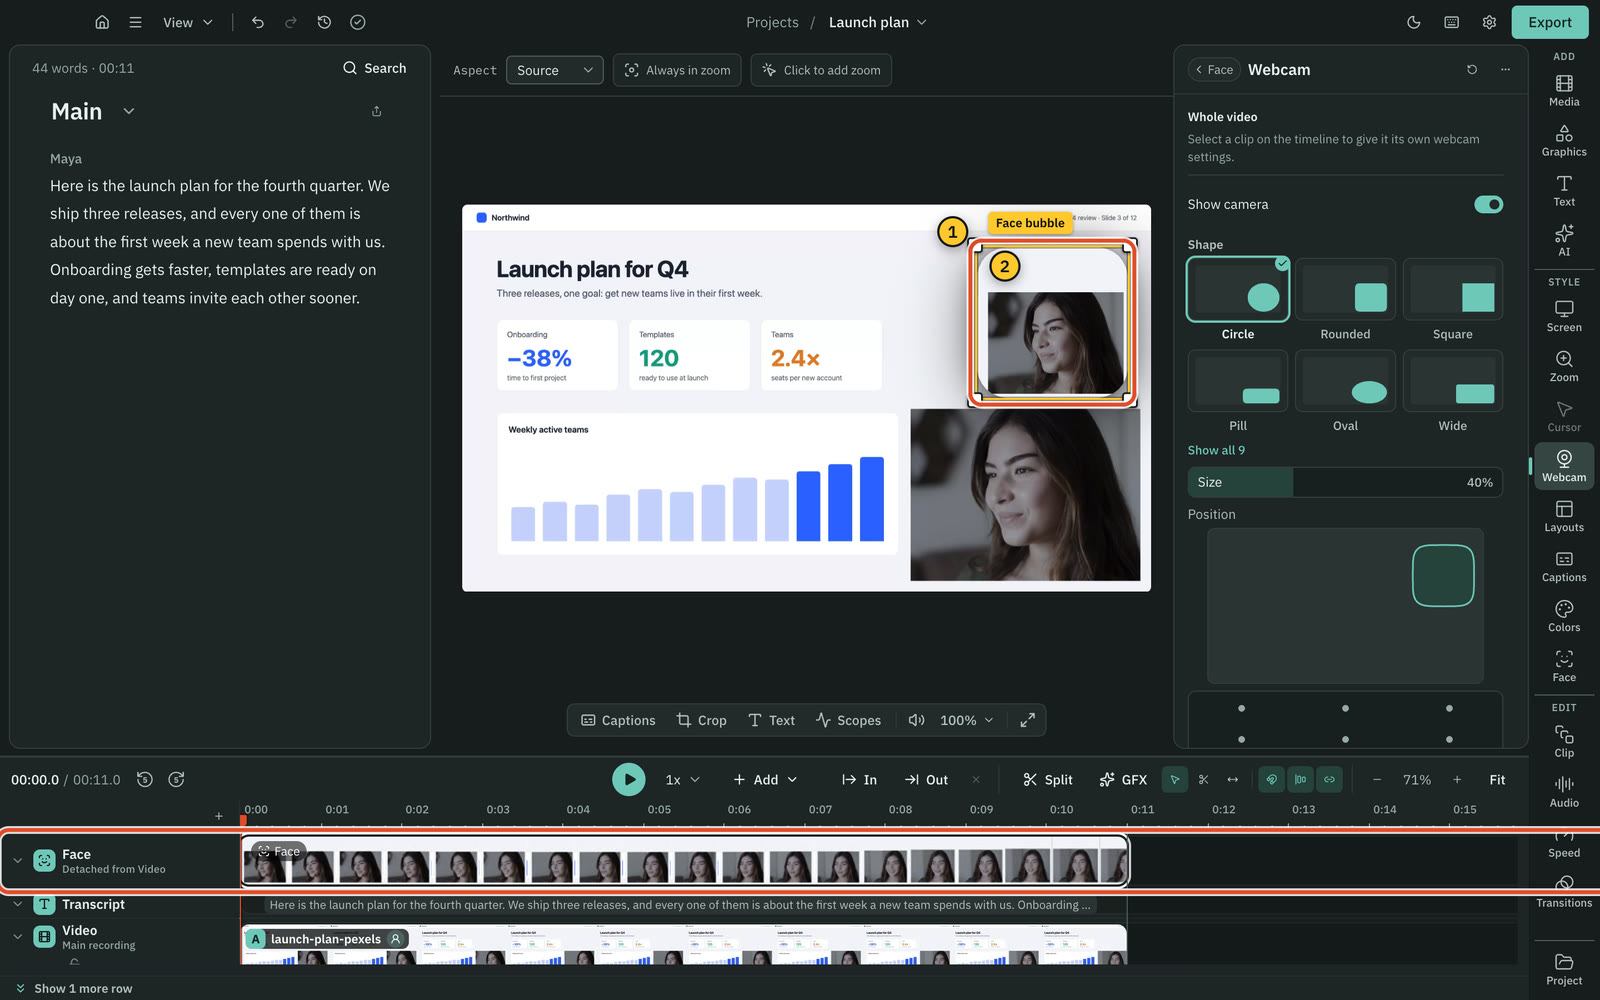Open the Cursor style settings

tap(1564, 417)
